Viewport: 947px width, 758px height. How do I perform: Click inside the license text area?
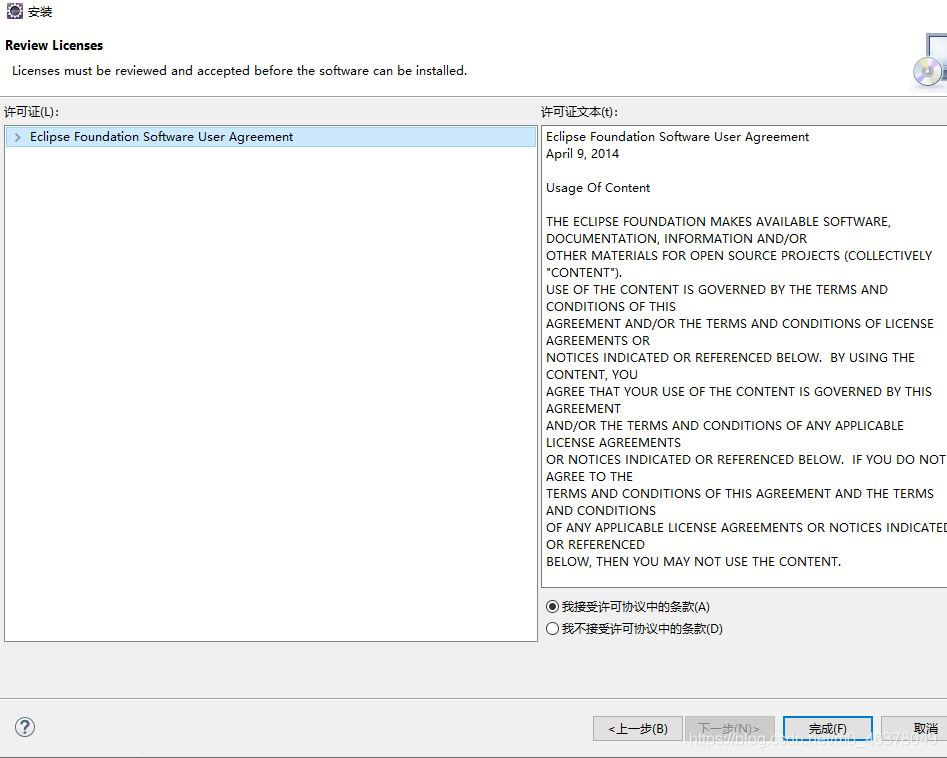[x=744, y=356]
